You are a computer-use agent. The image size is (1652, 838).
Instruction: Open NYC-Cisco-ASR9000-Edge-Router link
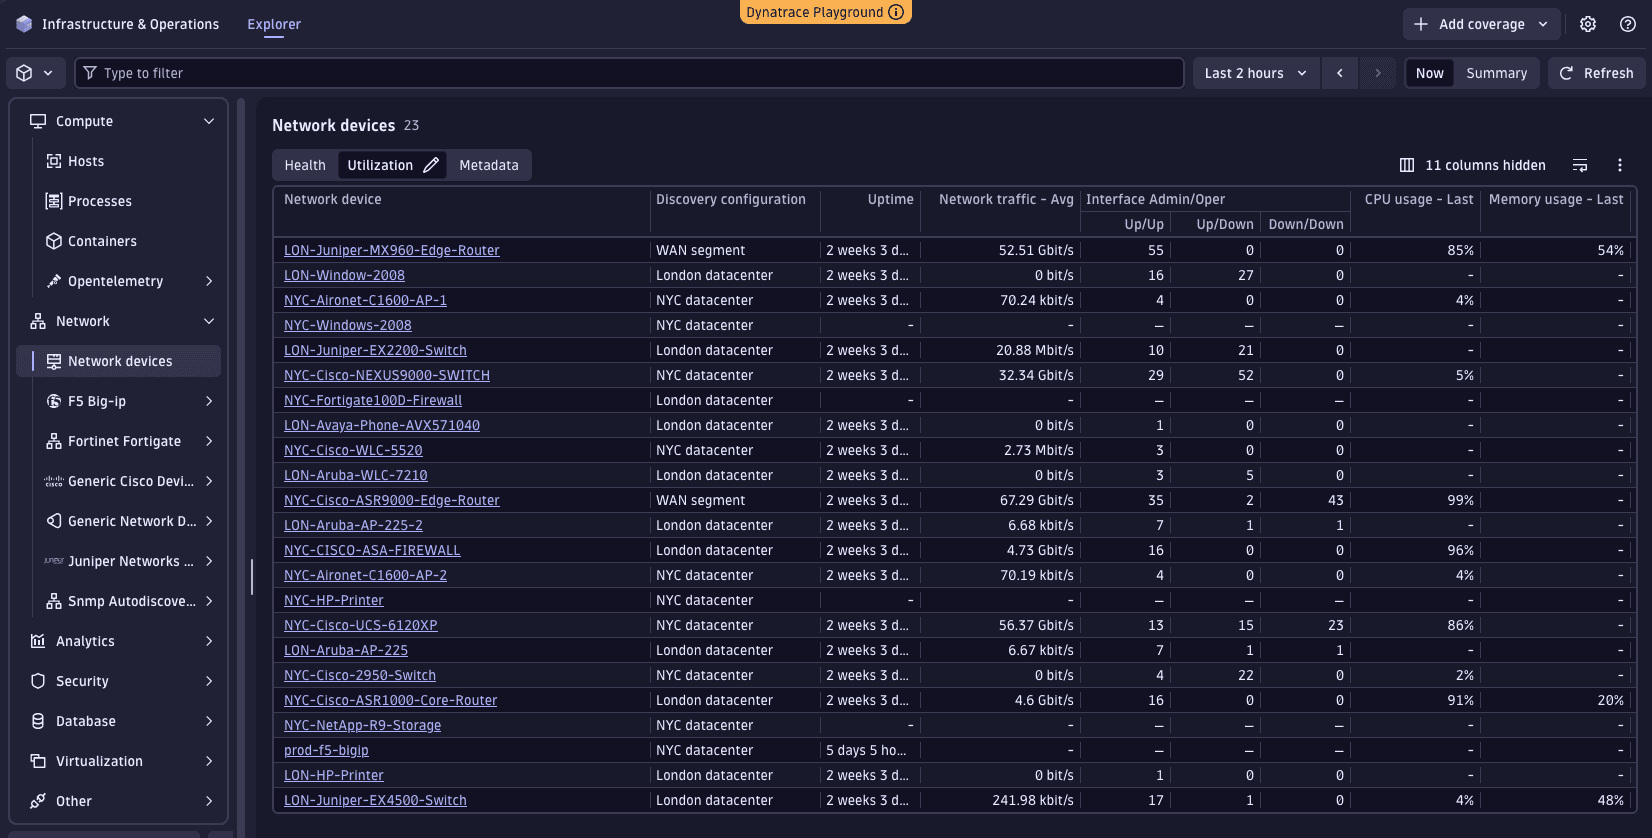(x=392, y=500)
